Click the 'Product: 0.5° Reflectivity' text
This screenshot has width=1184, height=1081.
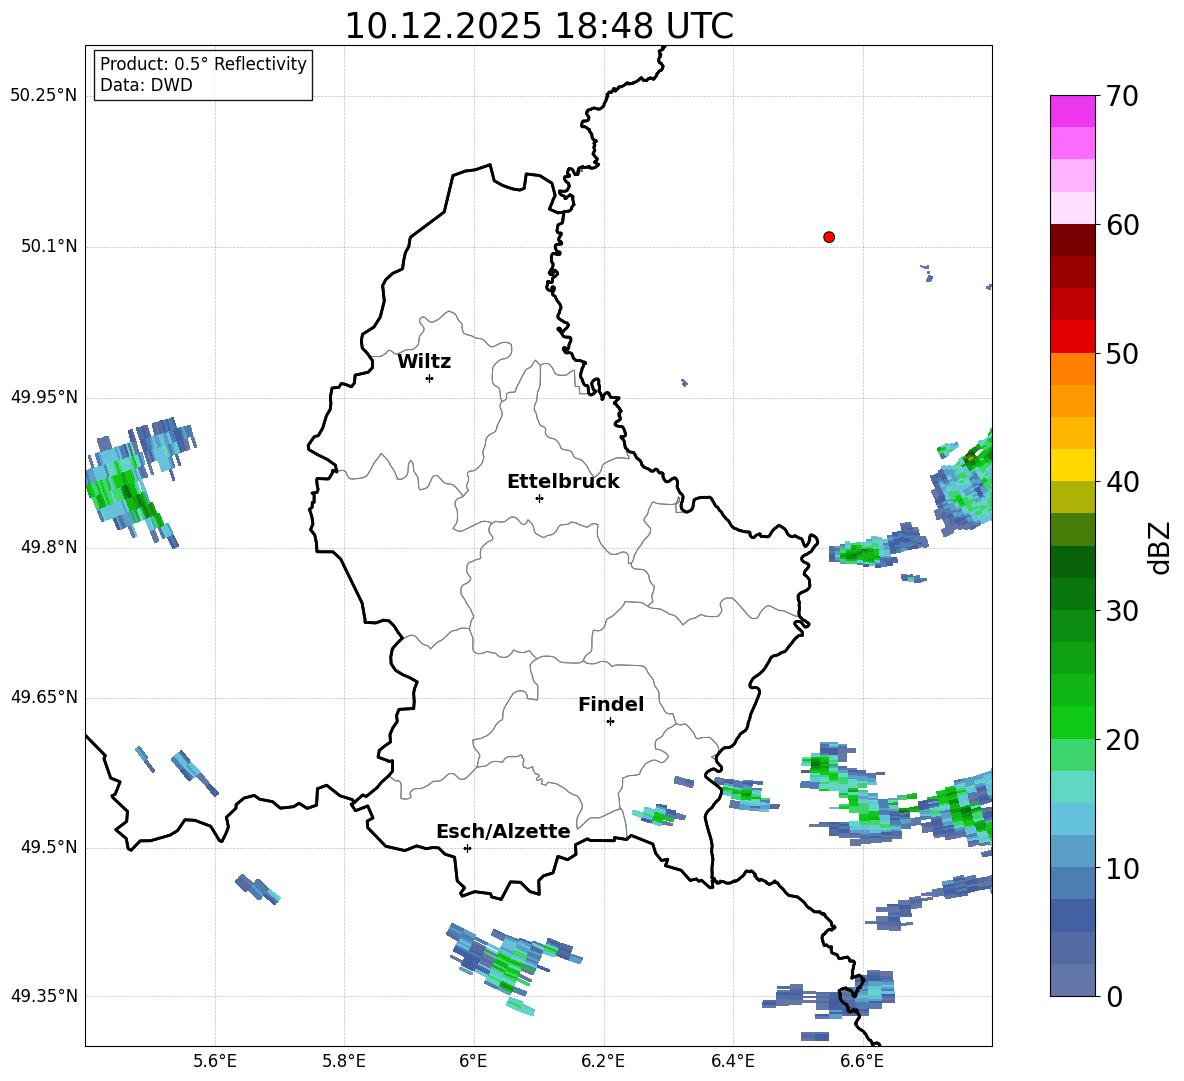pyautogui.click(x=203, y=64)
